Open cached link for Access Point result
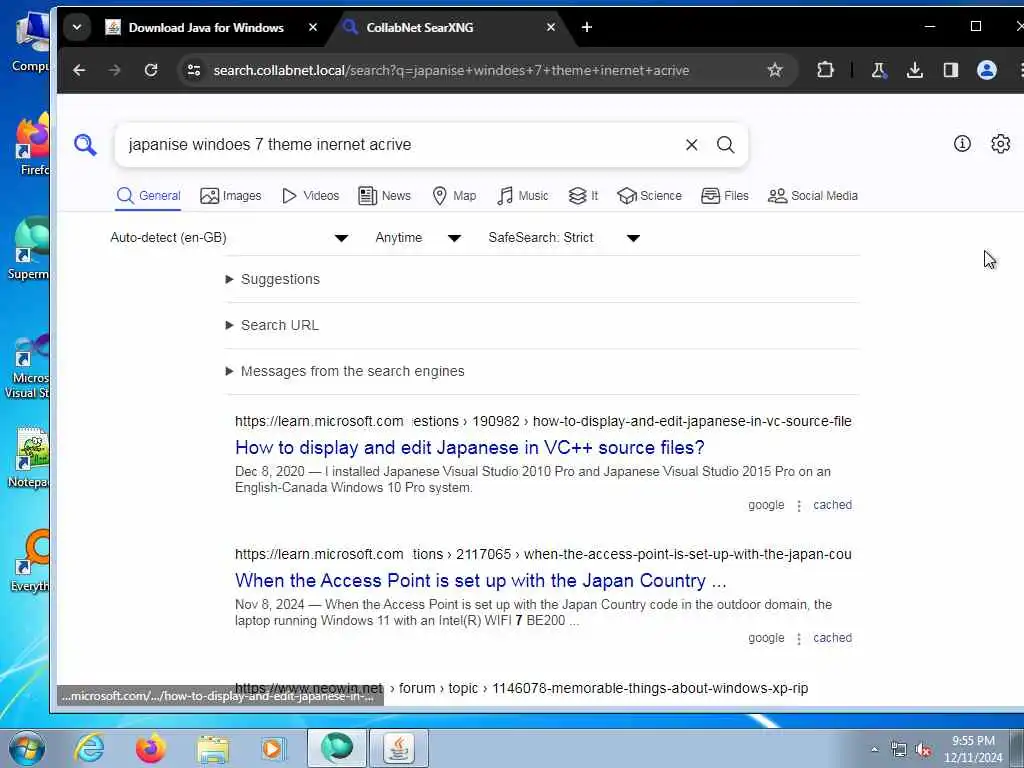This screenshot has height=768, width=1024. tap(832, 638)
